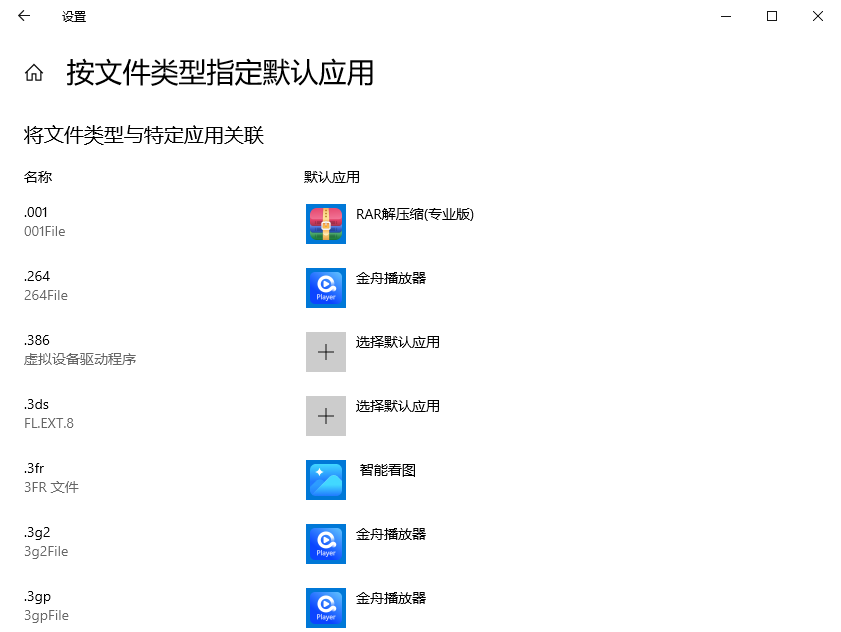Change the RAR解压缩(专业版) default app label

click(x=414, y=214)
